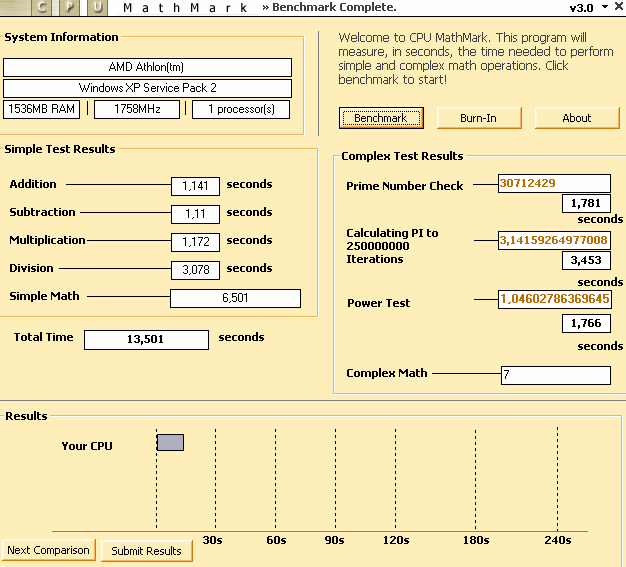
Task: Click the PI calculation result field
Action: coord(554,240)
